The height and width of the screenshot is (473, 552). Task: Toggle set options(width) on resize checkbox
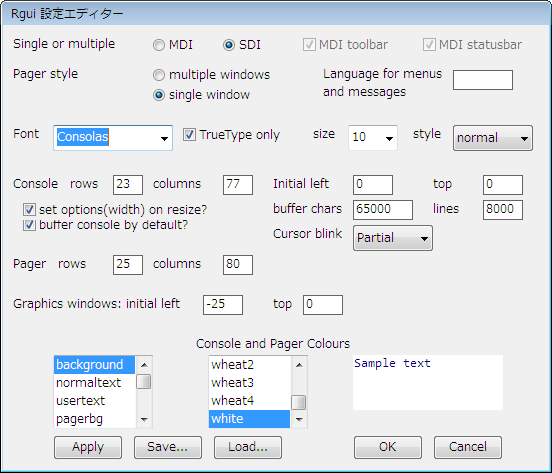click(x=29, y=210)
